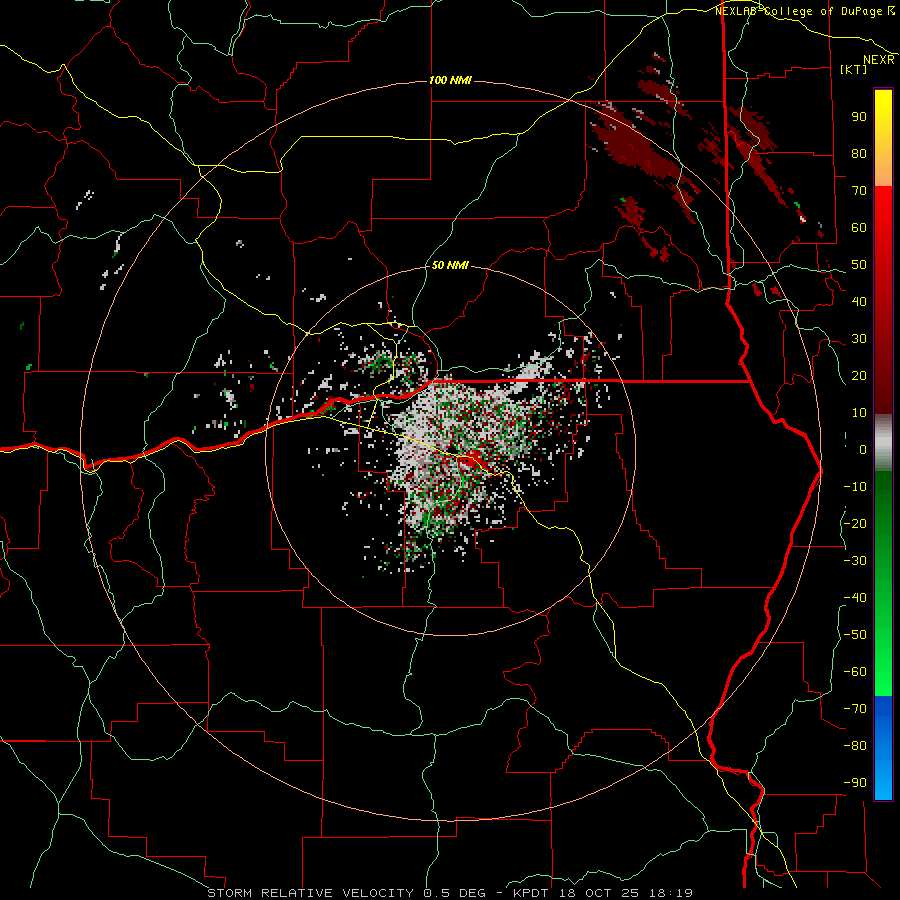Pick the blue band of the velocity scale

pyautogui.click(x=883, y=748)
